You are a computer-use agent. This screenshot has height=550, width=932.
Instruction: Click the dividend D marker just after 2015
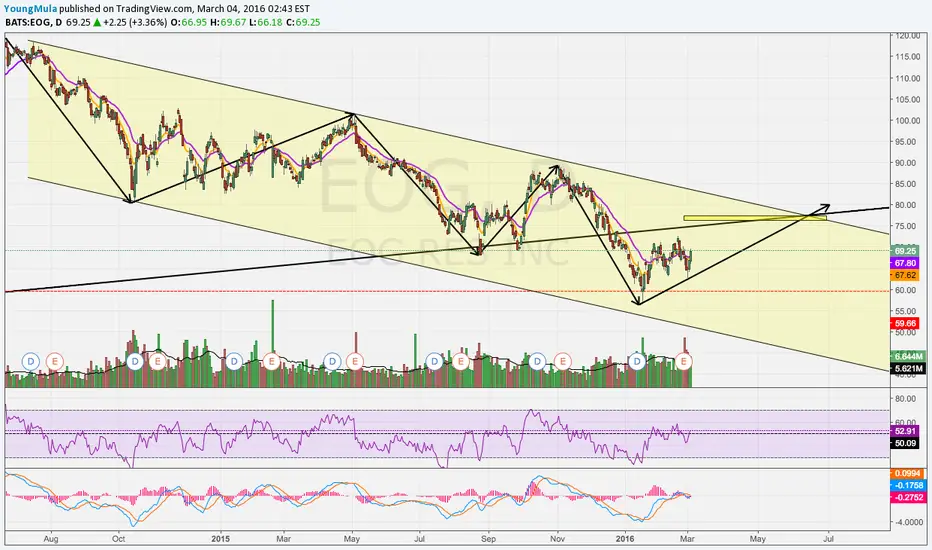[x=234, y=361]
